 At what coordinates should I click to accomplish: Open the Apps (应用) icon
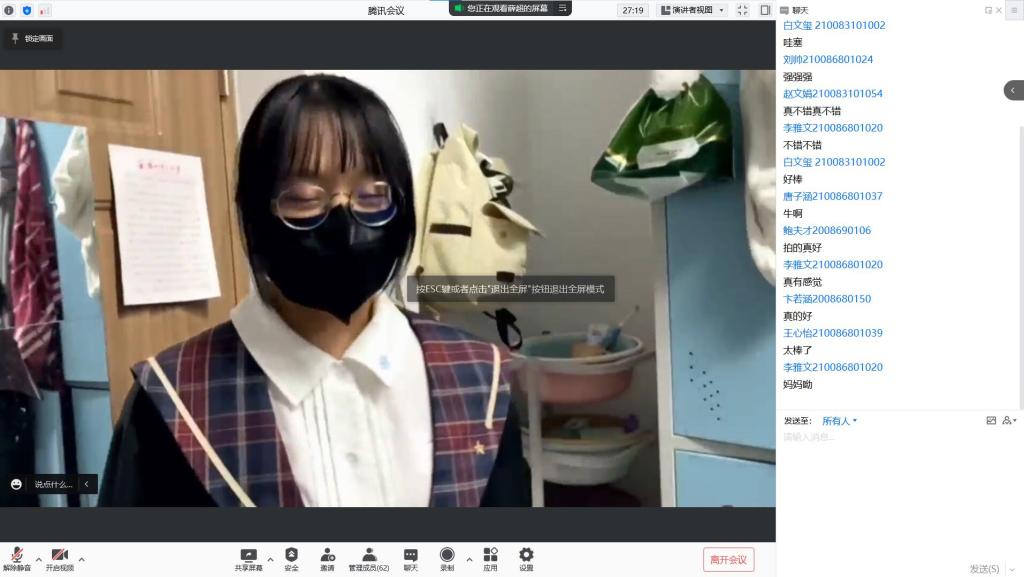[490, 555]
